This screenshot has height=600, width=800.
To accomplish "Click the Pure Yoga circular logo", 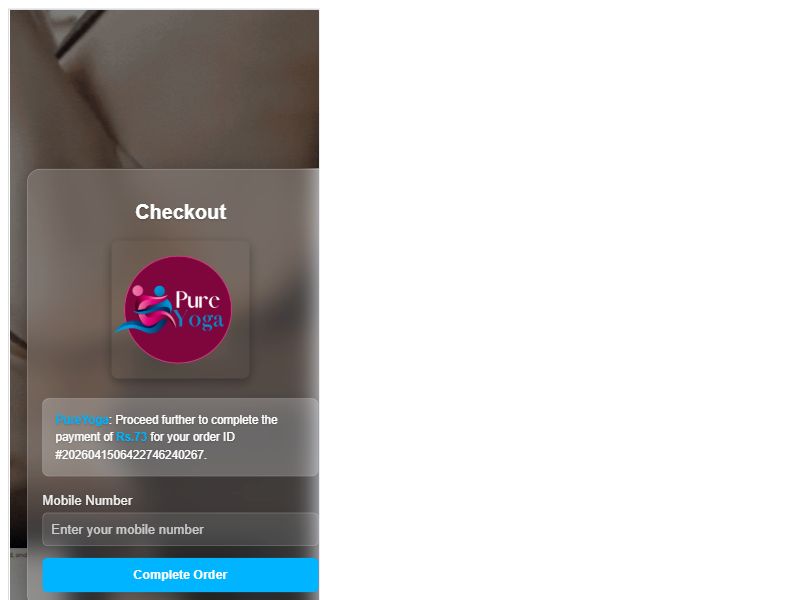I will tap(178, 310).
